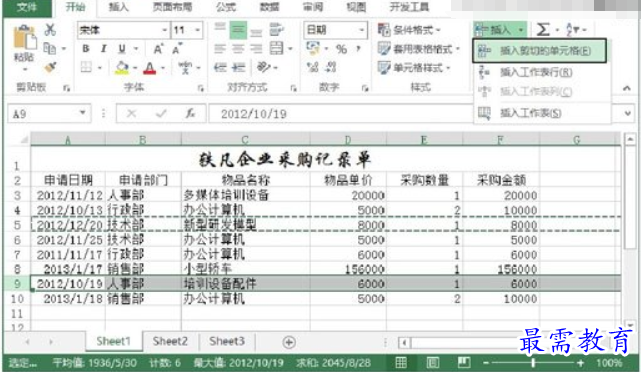
Task: Apply percent style
Action: (x=341, y=49)
